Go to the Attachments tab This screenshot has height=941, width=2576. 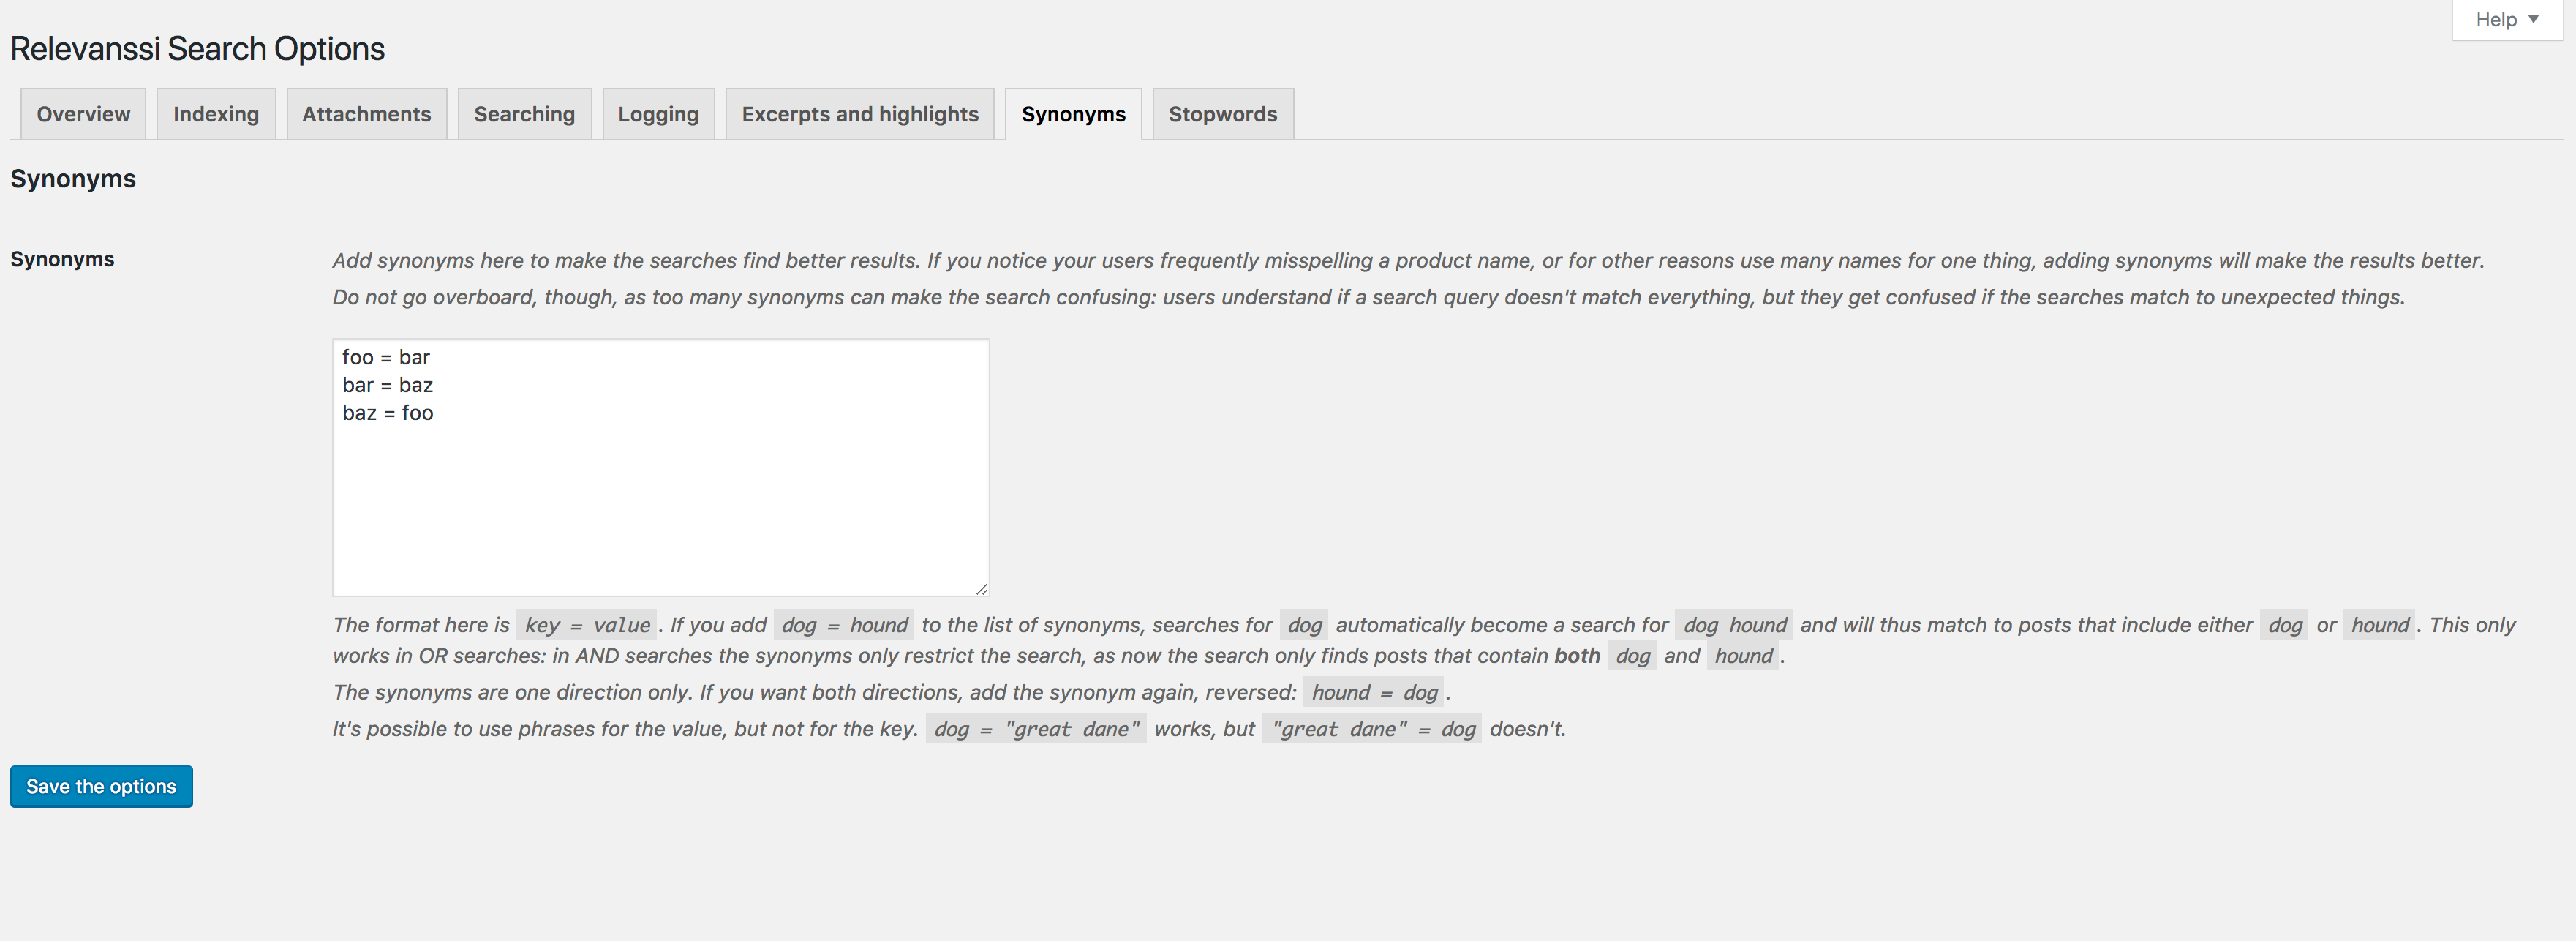tap(366, 114)
